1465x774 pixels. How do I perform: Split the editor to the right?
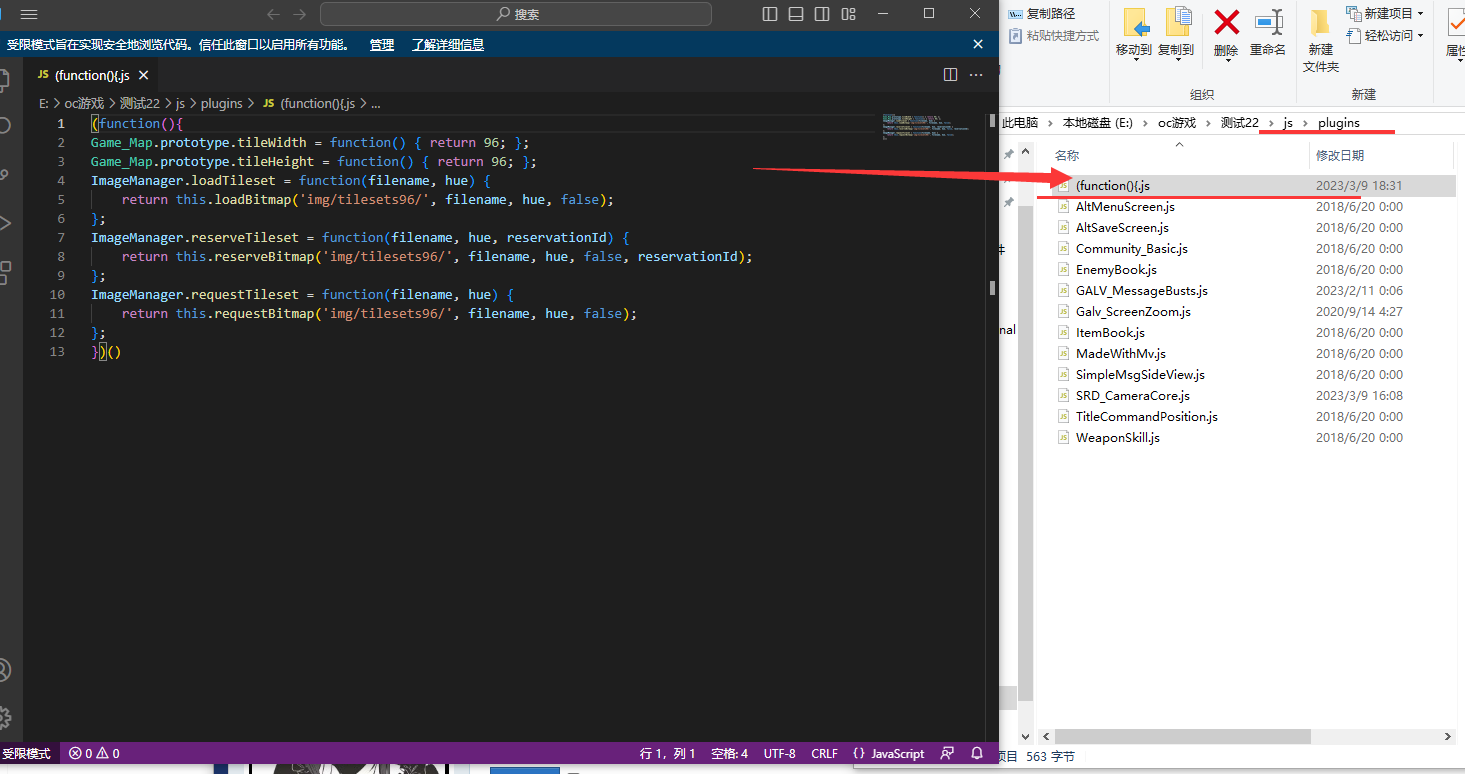point(950,75)
